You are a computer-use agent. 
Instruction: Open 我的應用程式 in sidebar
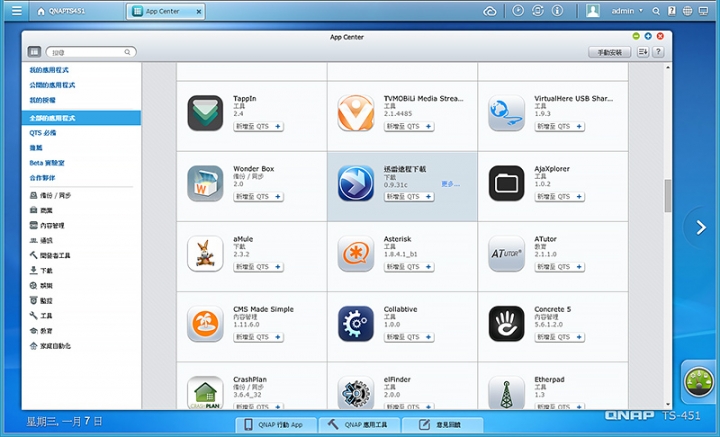49,70
